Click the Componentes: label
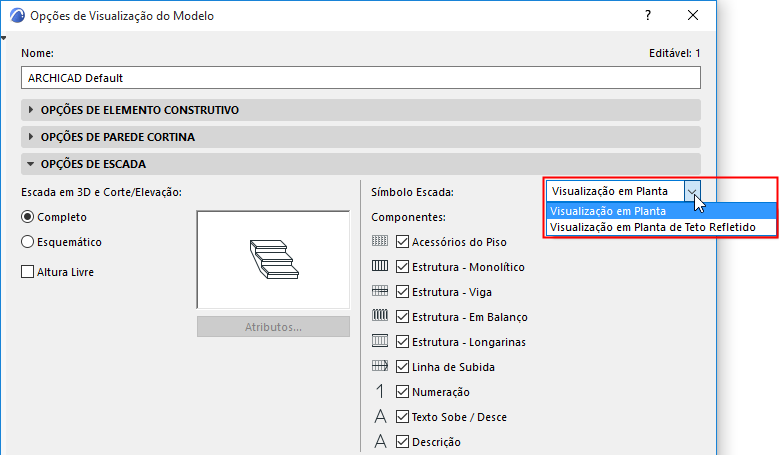 tap(408, 217)
